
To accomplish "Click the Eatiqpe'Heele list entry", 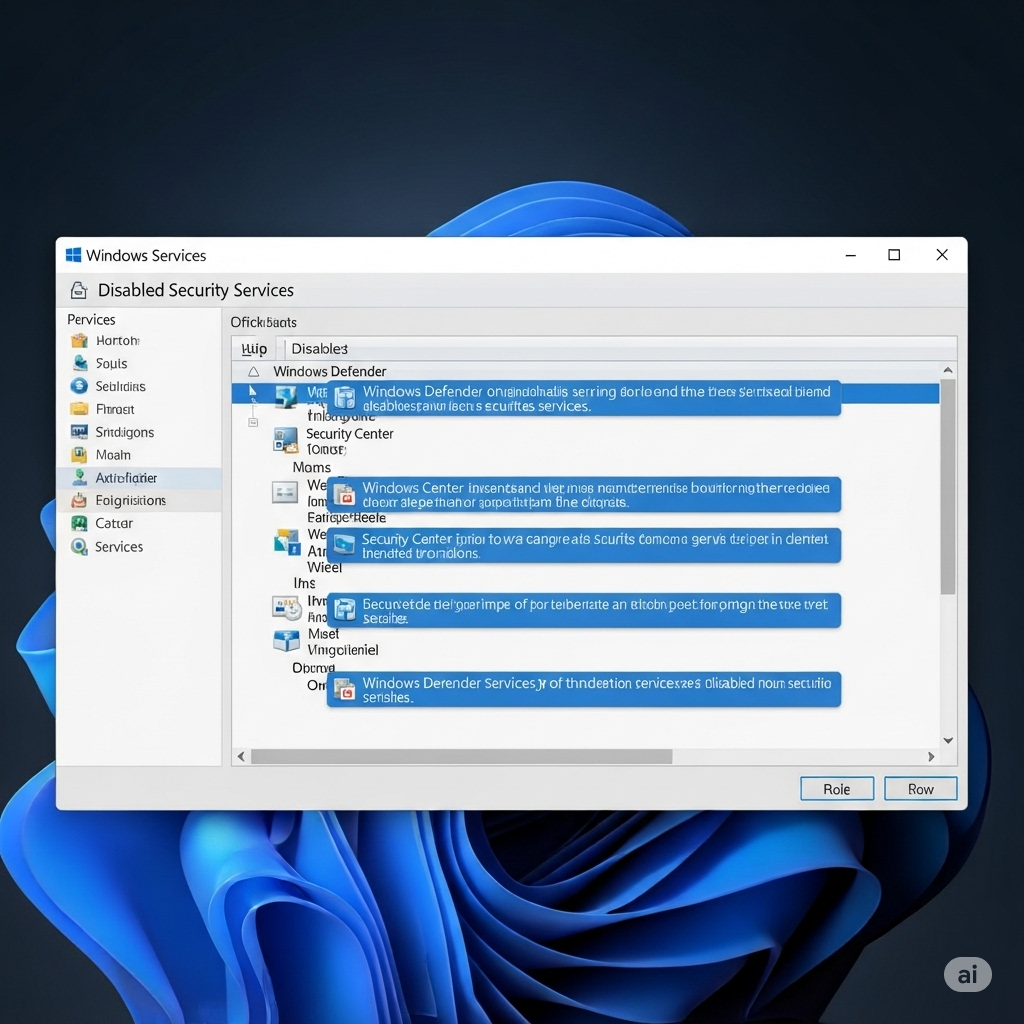I will pyautogui.click(x=346, y=518).
